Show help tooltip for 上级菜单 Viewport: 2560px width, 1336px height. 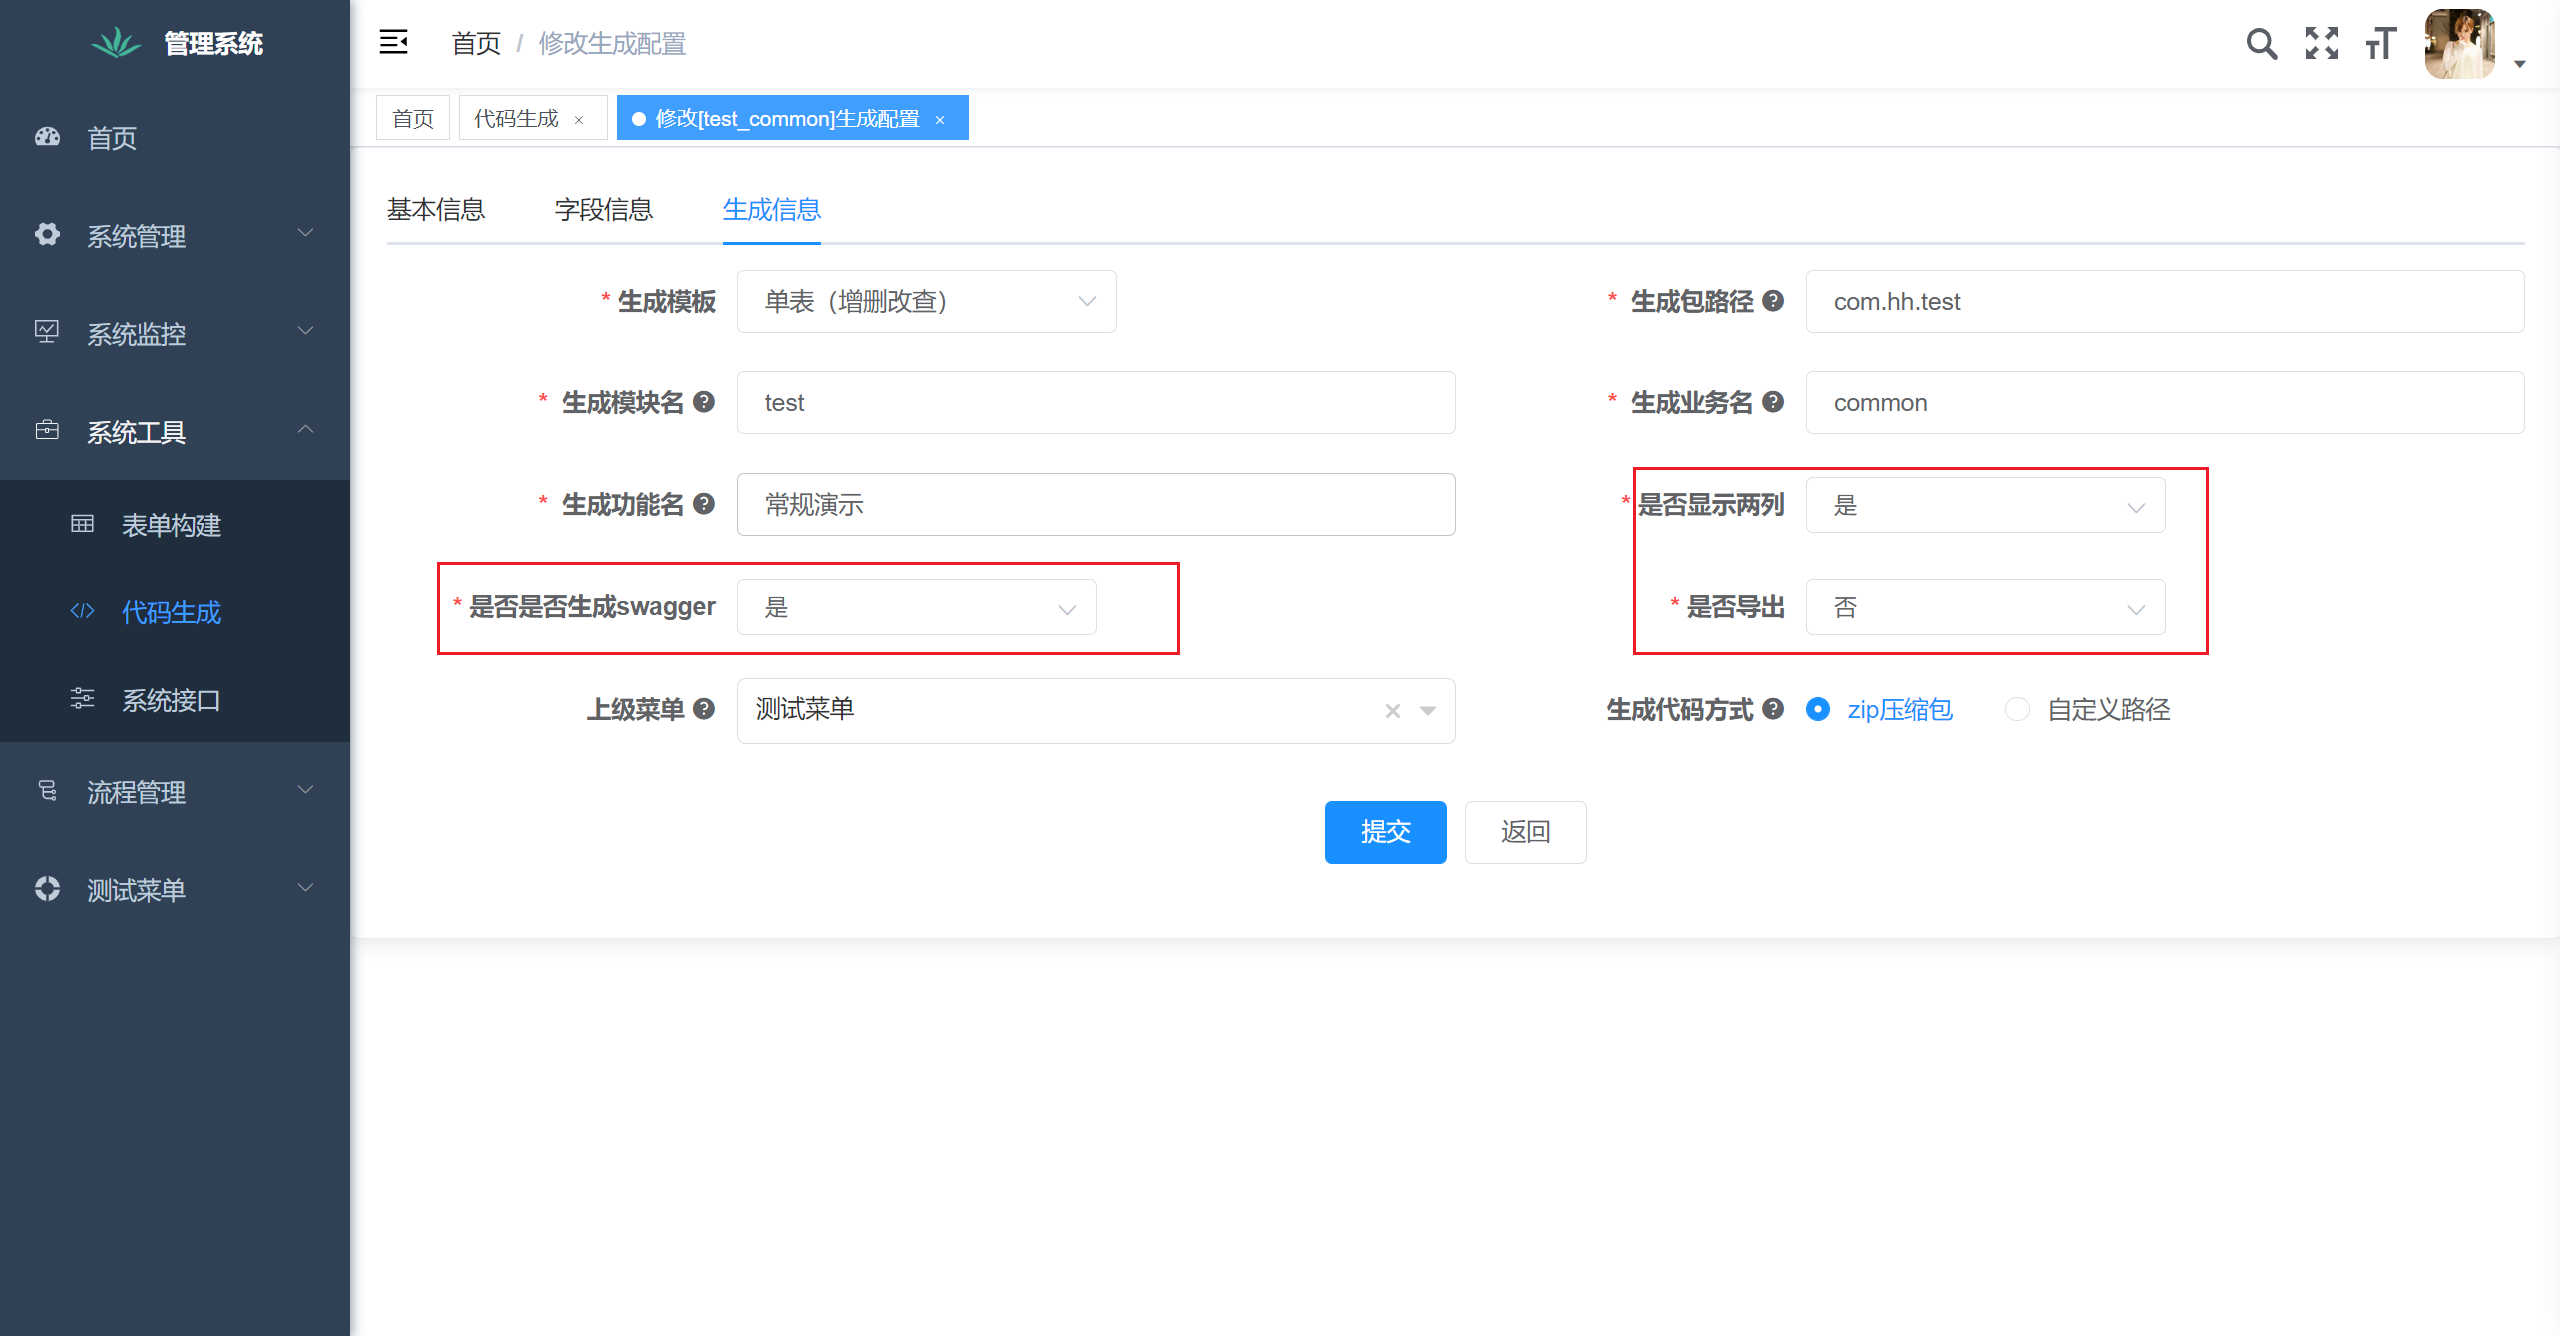point(704,708)
